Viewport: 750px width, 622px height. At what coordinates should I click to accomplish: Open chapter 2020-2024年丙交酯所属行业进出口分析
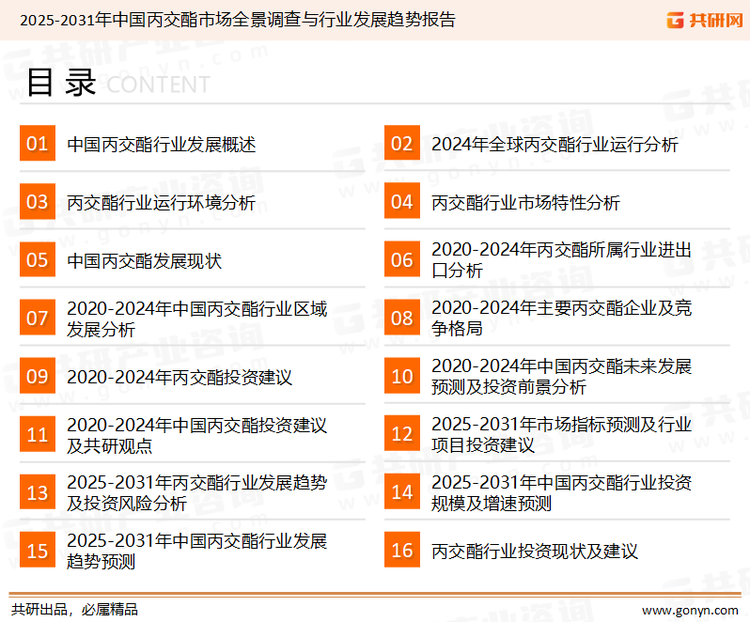click(561, 260)
